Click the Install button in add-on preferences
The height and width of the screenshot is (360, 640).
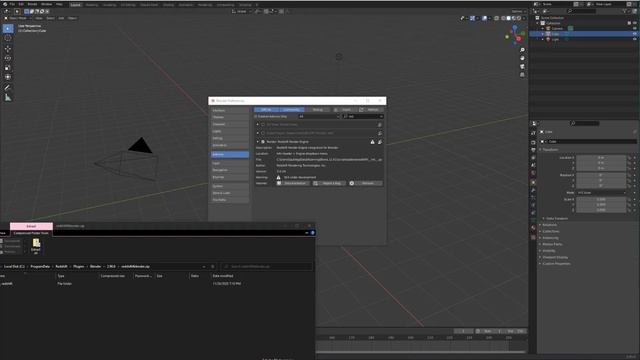coord(344,110)
